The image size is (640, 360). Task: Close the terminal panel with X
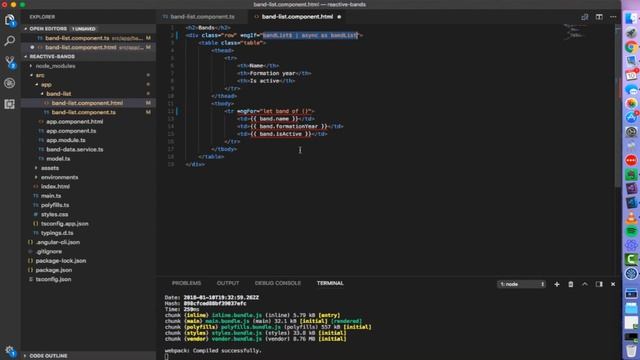point(613,284)
